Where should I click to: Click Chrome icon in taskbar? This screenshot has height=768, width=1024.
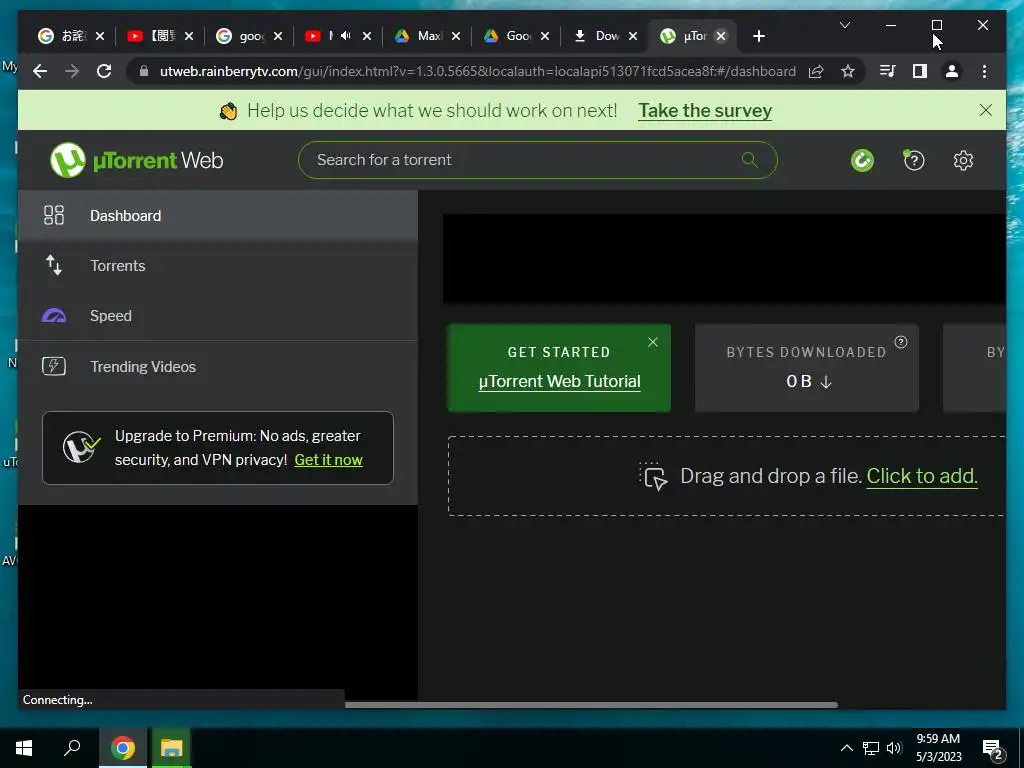tap(122, 748)
